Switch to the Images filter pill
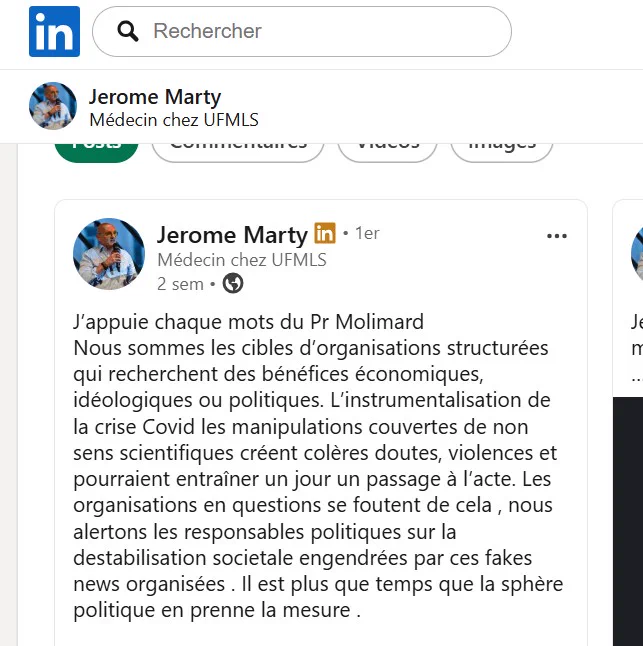Viewport: 643px width, 646px height. (x=502, y=153)
